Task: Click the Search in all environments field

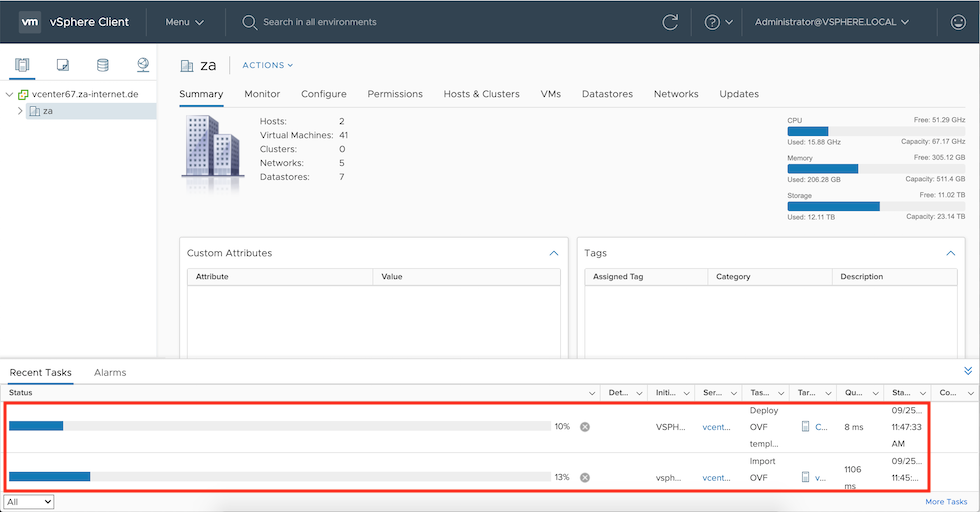Action: pyautogui.click(x=319, y=22)
